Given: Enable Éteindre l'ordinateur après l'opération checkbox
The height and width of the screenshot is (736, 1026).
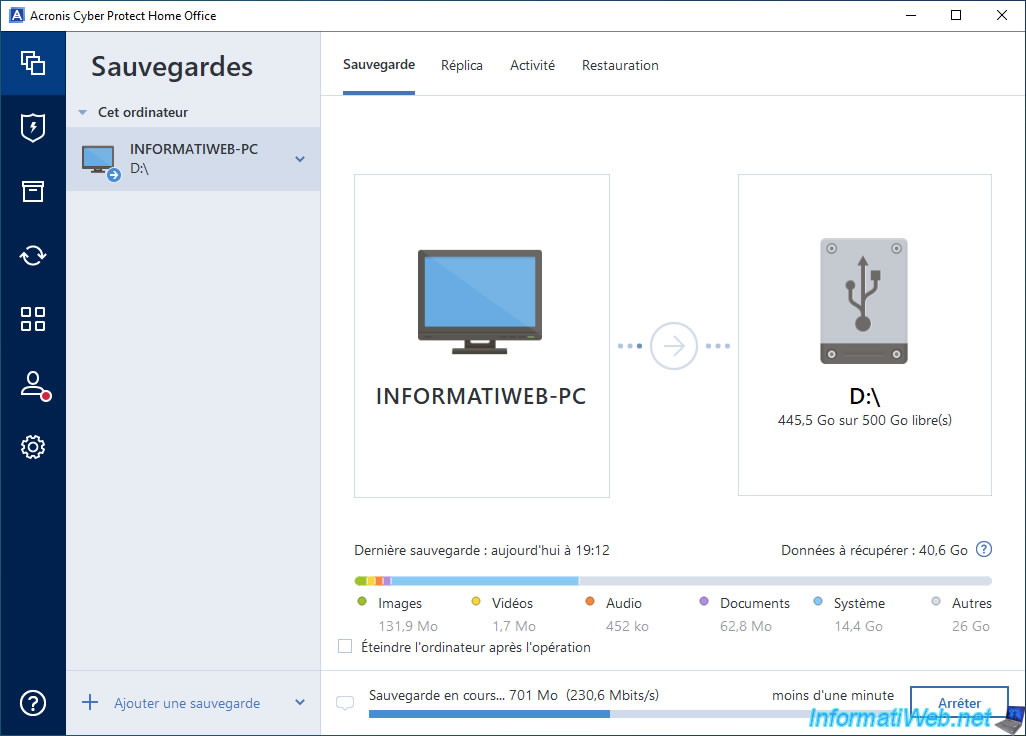Looking at the screenshot, I should (345, 646).
